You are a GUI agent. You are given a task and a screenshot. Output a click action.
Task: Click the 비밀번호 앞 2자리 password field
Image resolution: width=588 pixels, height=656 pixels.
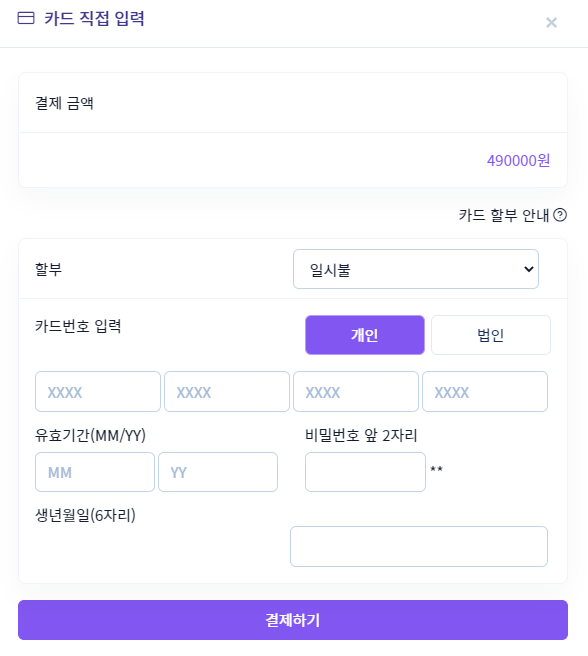click(x=365, y=472)
